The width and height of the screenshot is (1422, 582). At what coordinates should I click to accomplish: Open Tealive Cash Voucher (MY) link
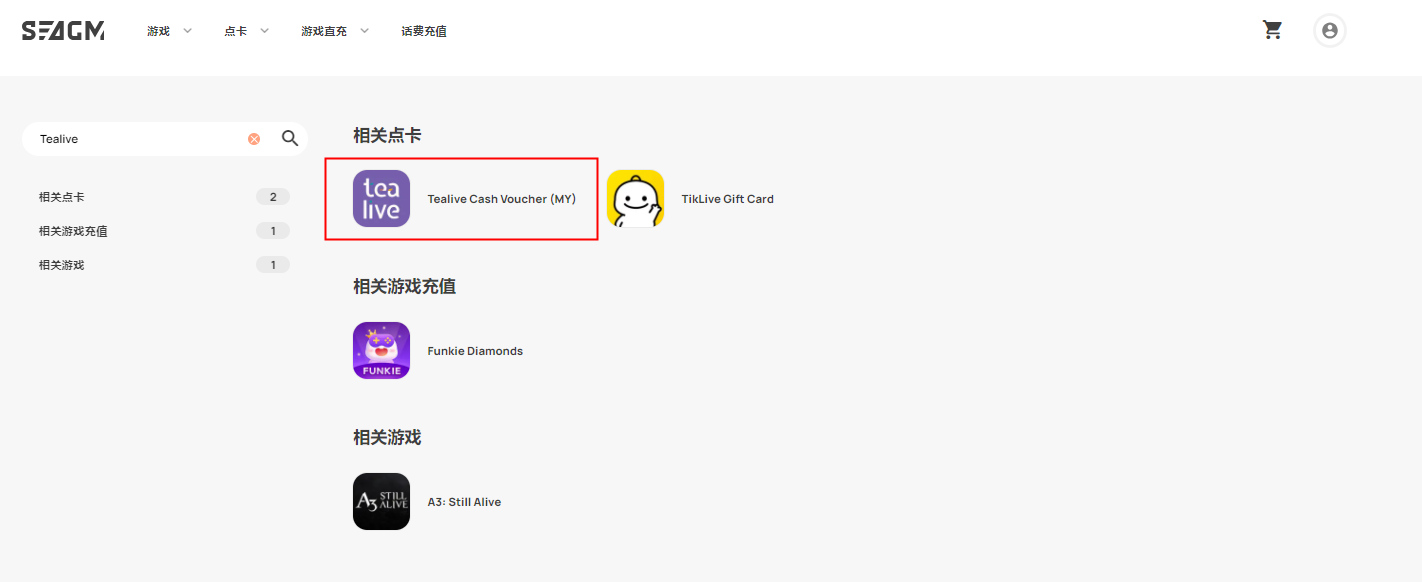(x=502, y=199)
